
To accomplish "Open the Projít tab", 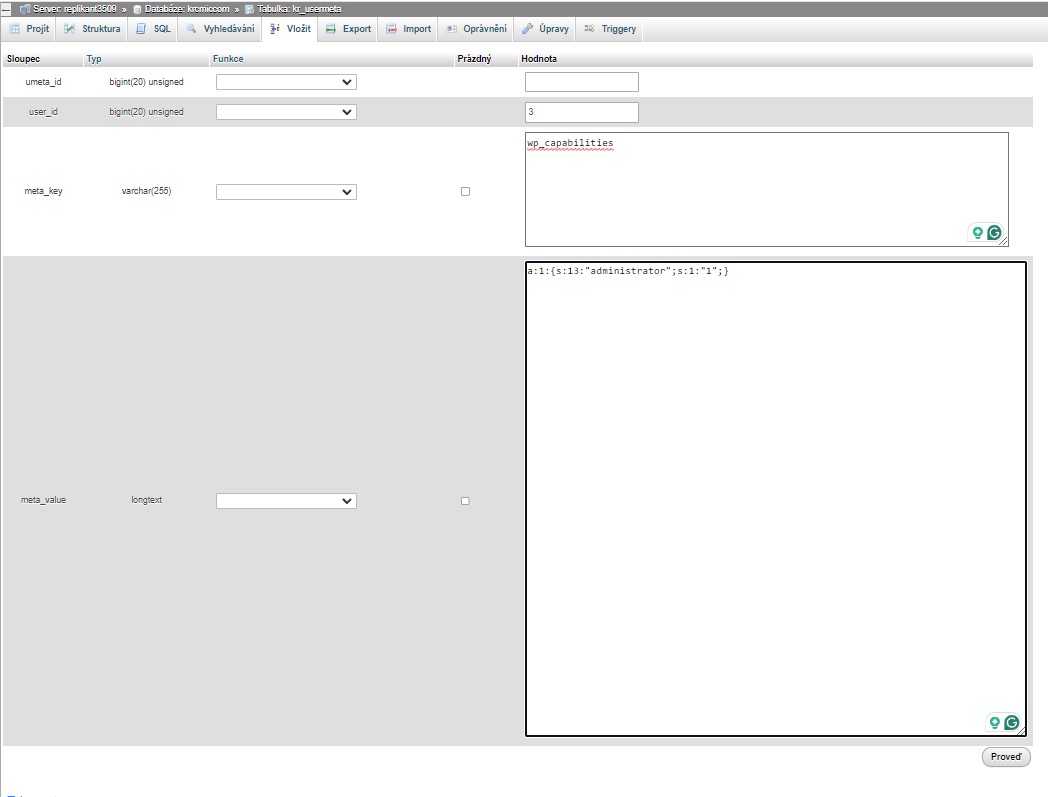I will [x=29, y=29].
